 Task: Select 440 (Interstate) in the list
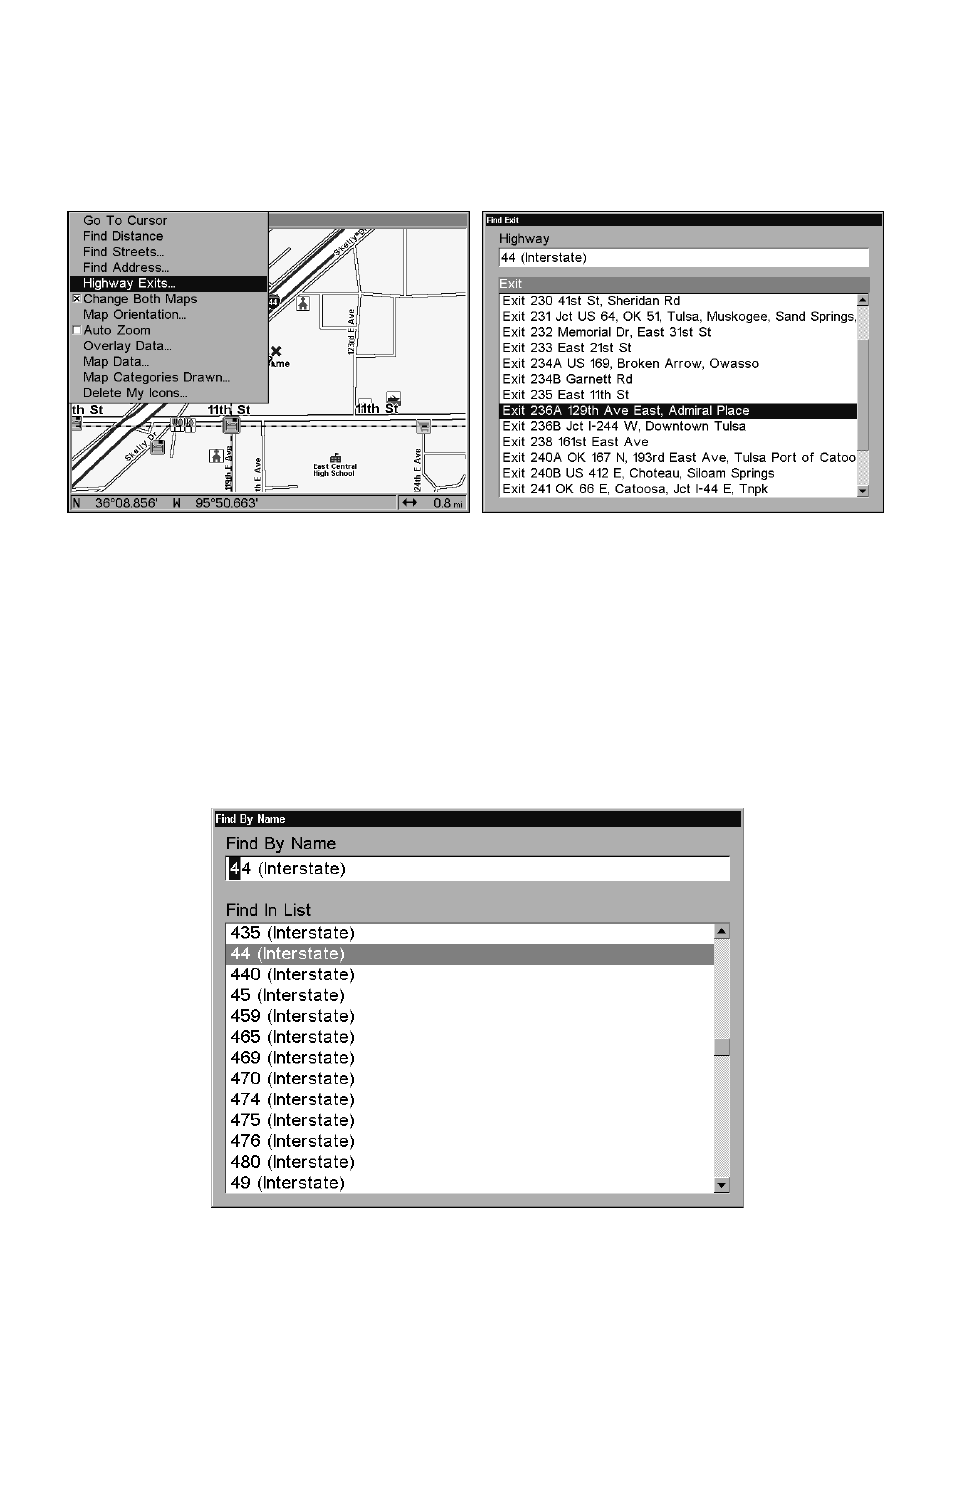pyautogui.click(x=470, y=975)
